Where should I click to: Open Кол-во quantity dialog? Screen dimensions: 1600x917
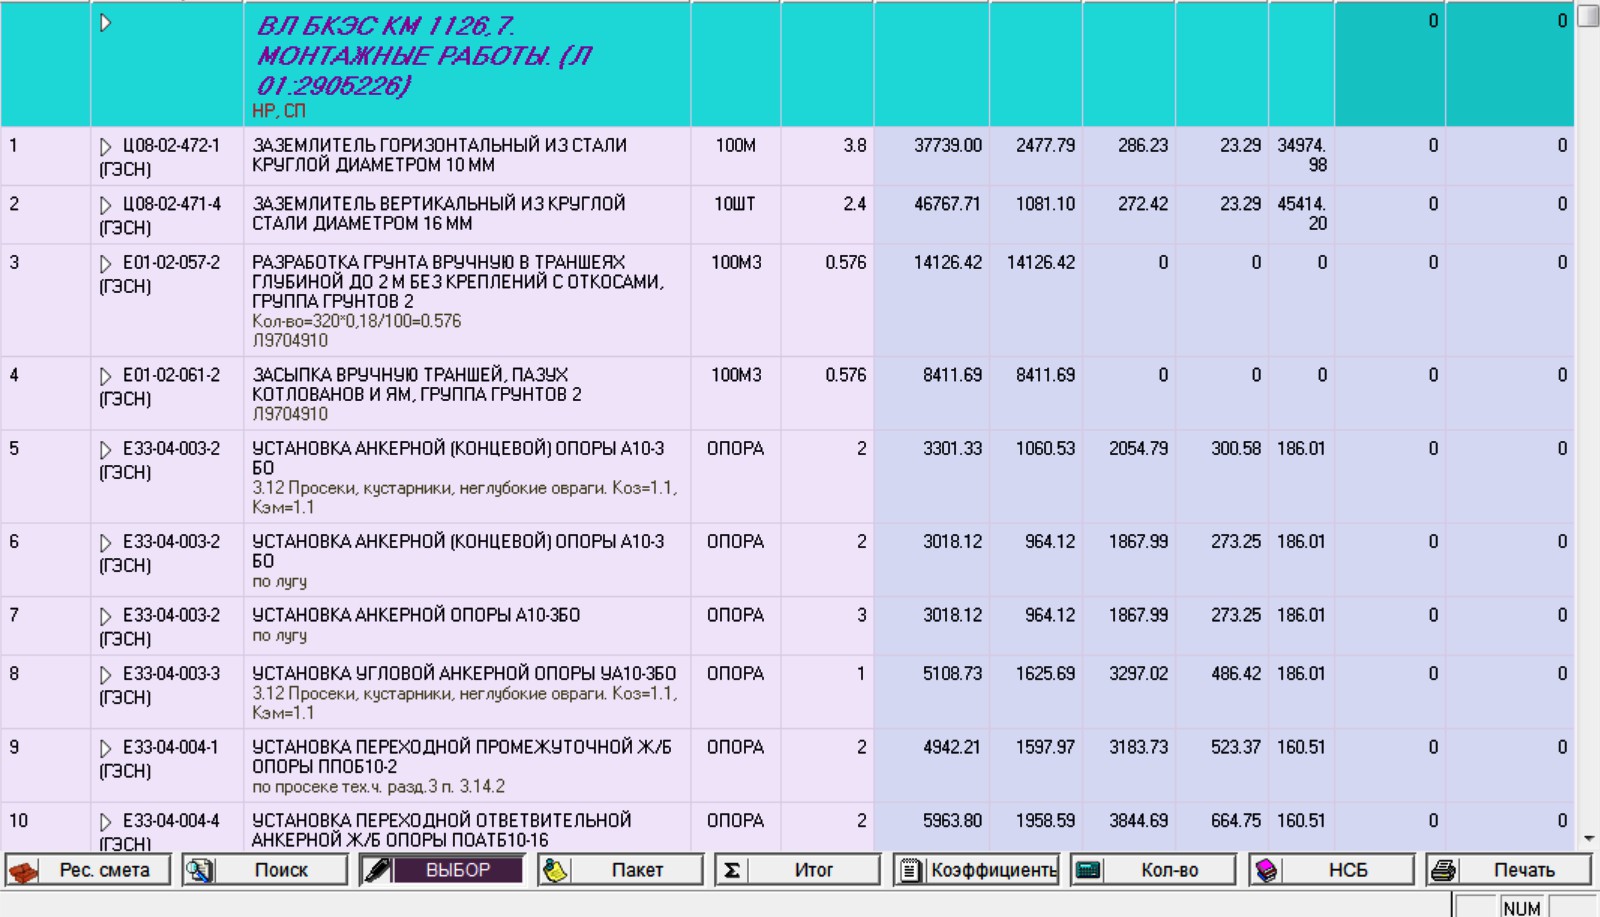1153,870
